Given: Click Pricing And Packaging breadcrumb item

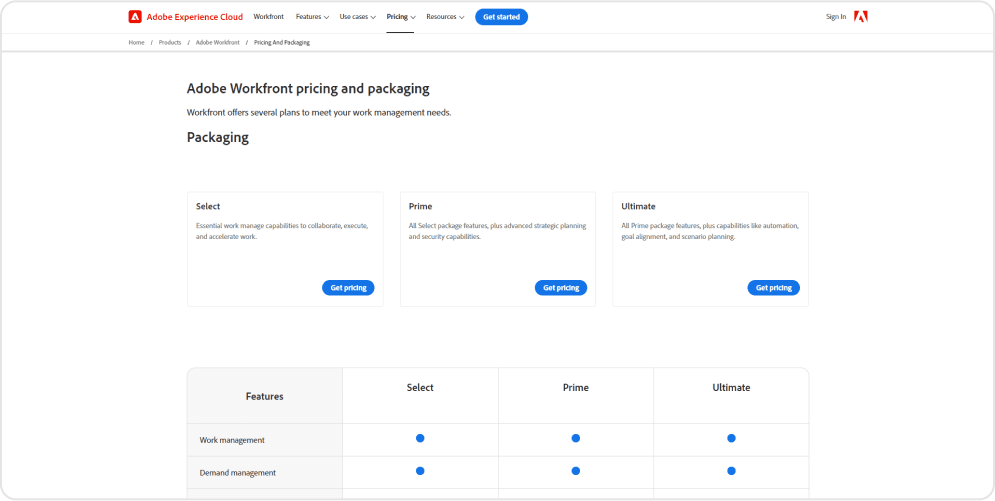Looking at the screenshot, I should [x=282, y=42].
